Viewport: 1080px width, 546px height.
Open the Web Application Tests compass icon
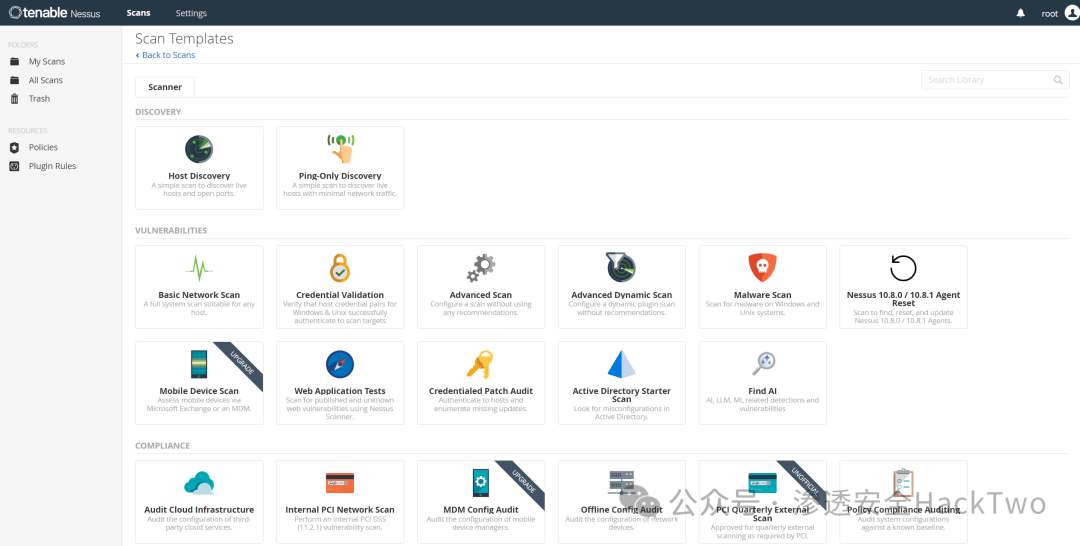click(340, 364)
